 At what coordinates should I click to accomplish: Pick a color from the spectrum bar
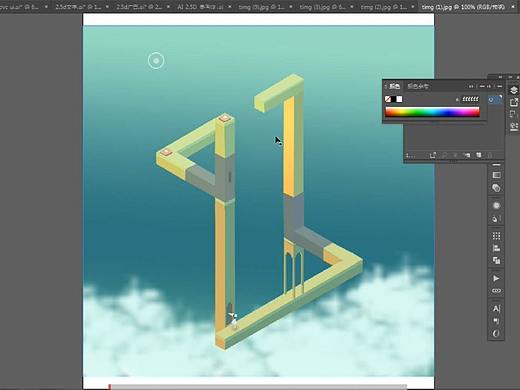point(432,112)
